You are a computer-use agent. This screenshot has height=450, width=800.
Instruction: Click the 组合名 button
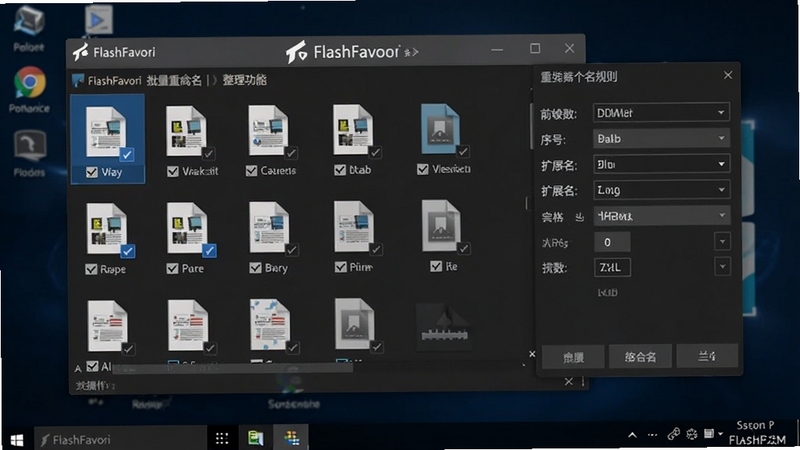pyautogui.click(x=640, y=357)
